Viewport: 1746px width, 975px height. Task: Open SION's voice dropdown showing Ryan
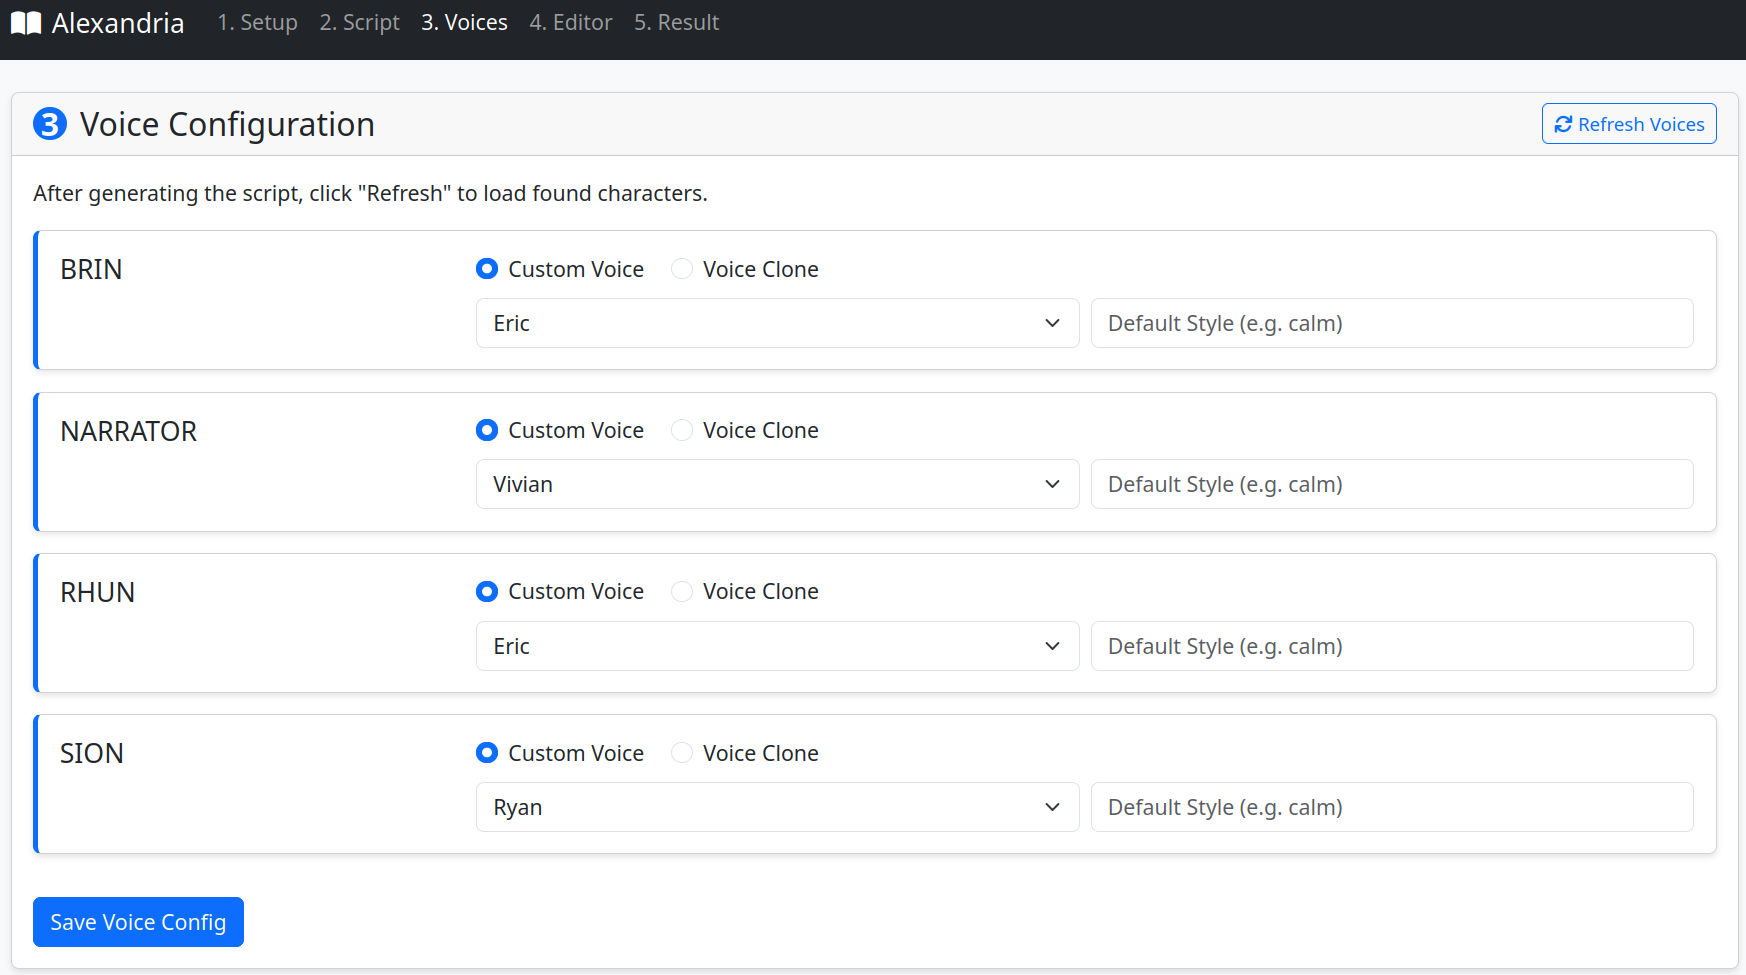[x=777, y=807]
